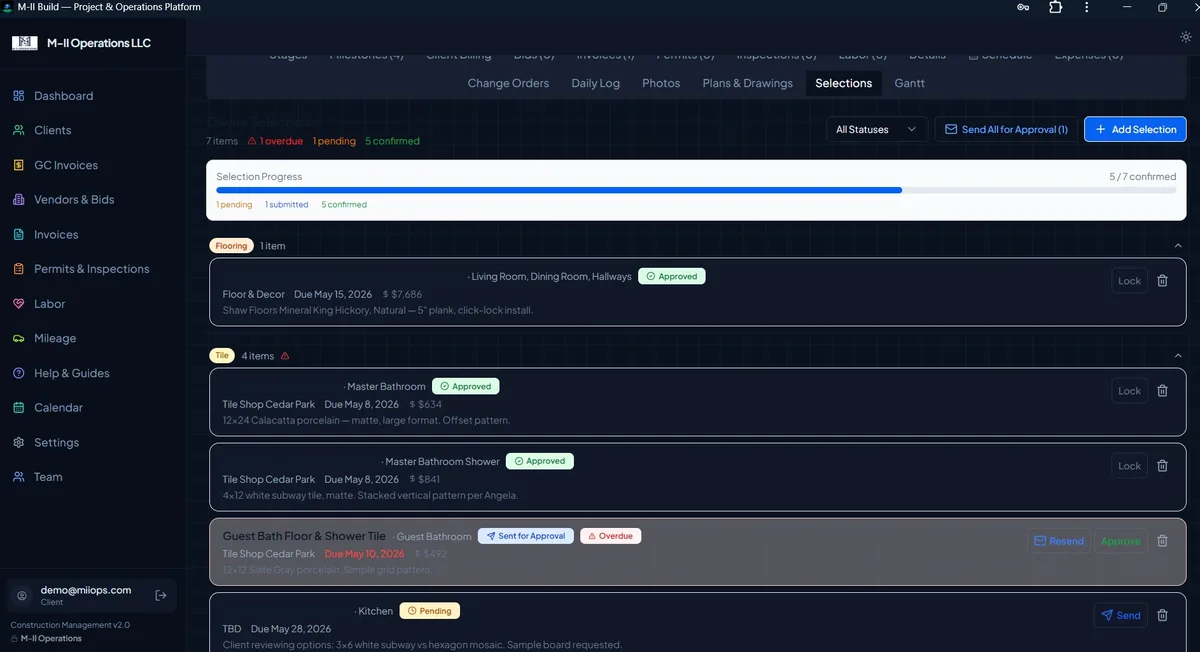This screenshot has height=652, width=1200.
Task: Click the GC Invoices dollar icon
Action: (19, 165)
